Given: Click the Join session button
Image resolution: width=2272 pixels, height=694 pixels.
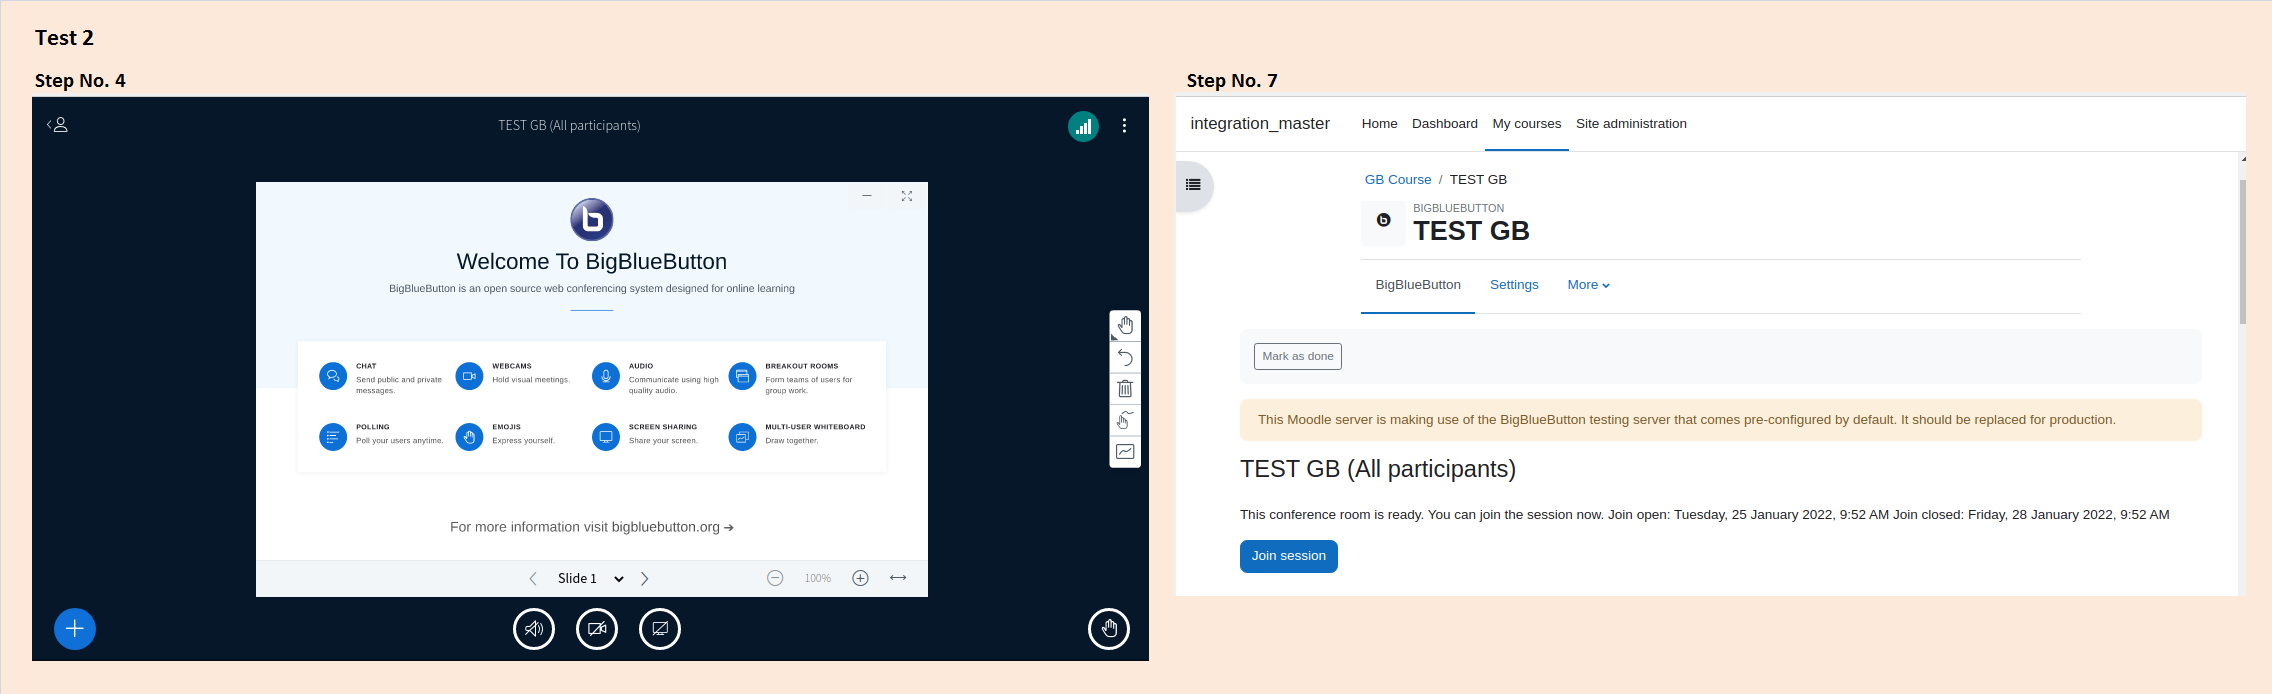Looking at the screenshot, I should (x=1288, y=556).
